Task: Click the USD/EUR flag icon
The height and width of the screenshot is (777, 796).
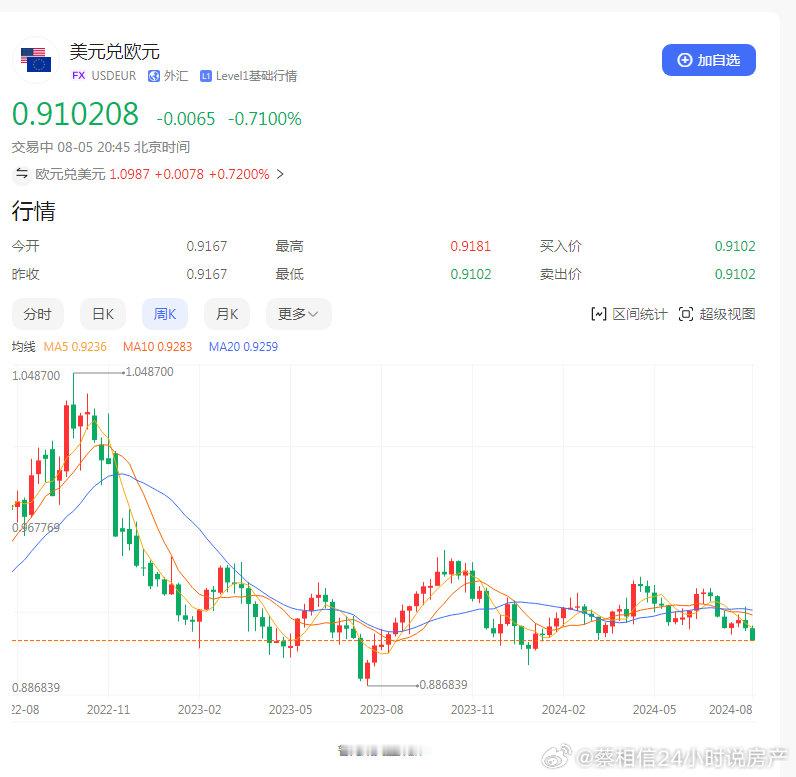Action: tap(36, 60)
